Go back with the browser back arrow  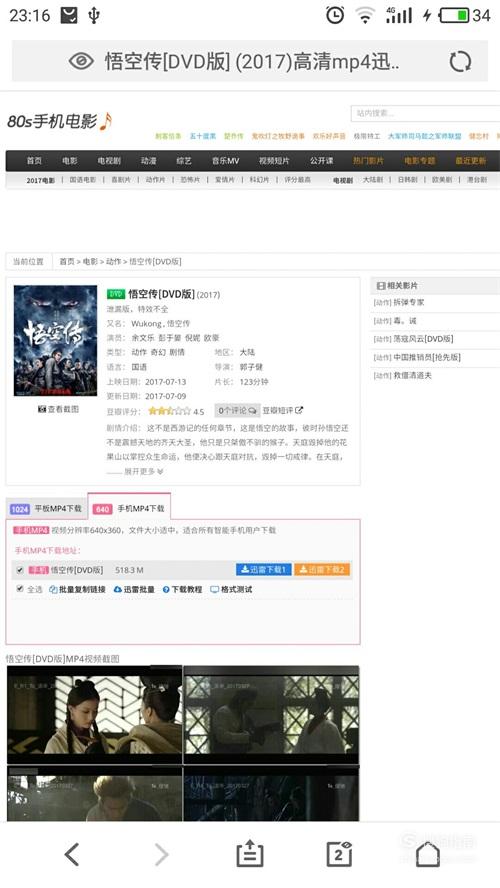pos(71,854)
